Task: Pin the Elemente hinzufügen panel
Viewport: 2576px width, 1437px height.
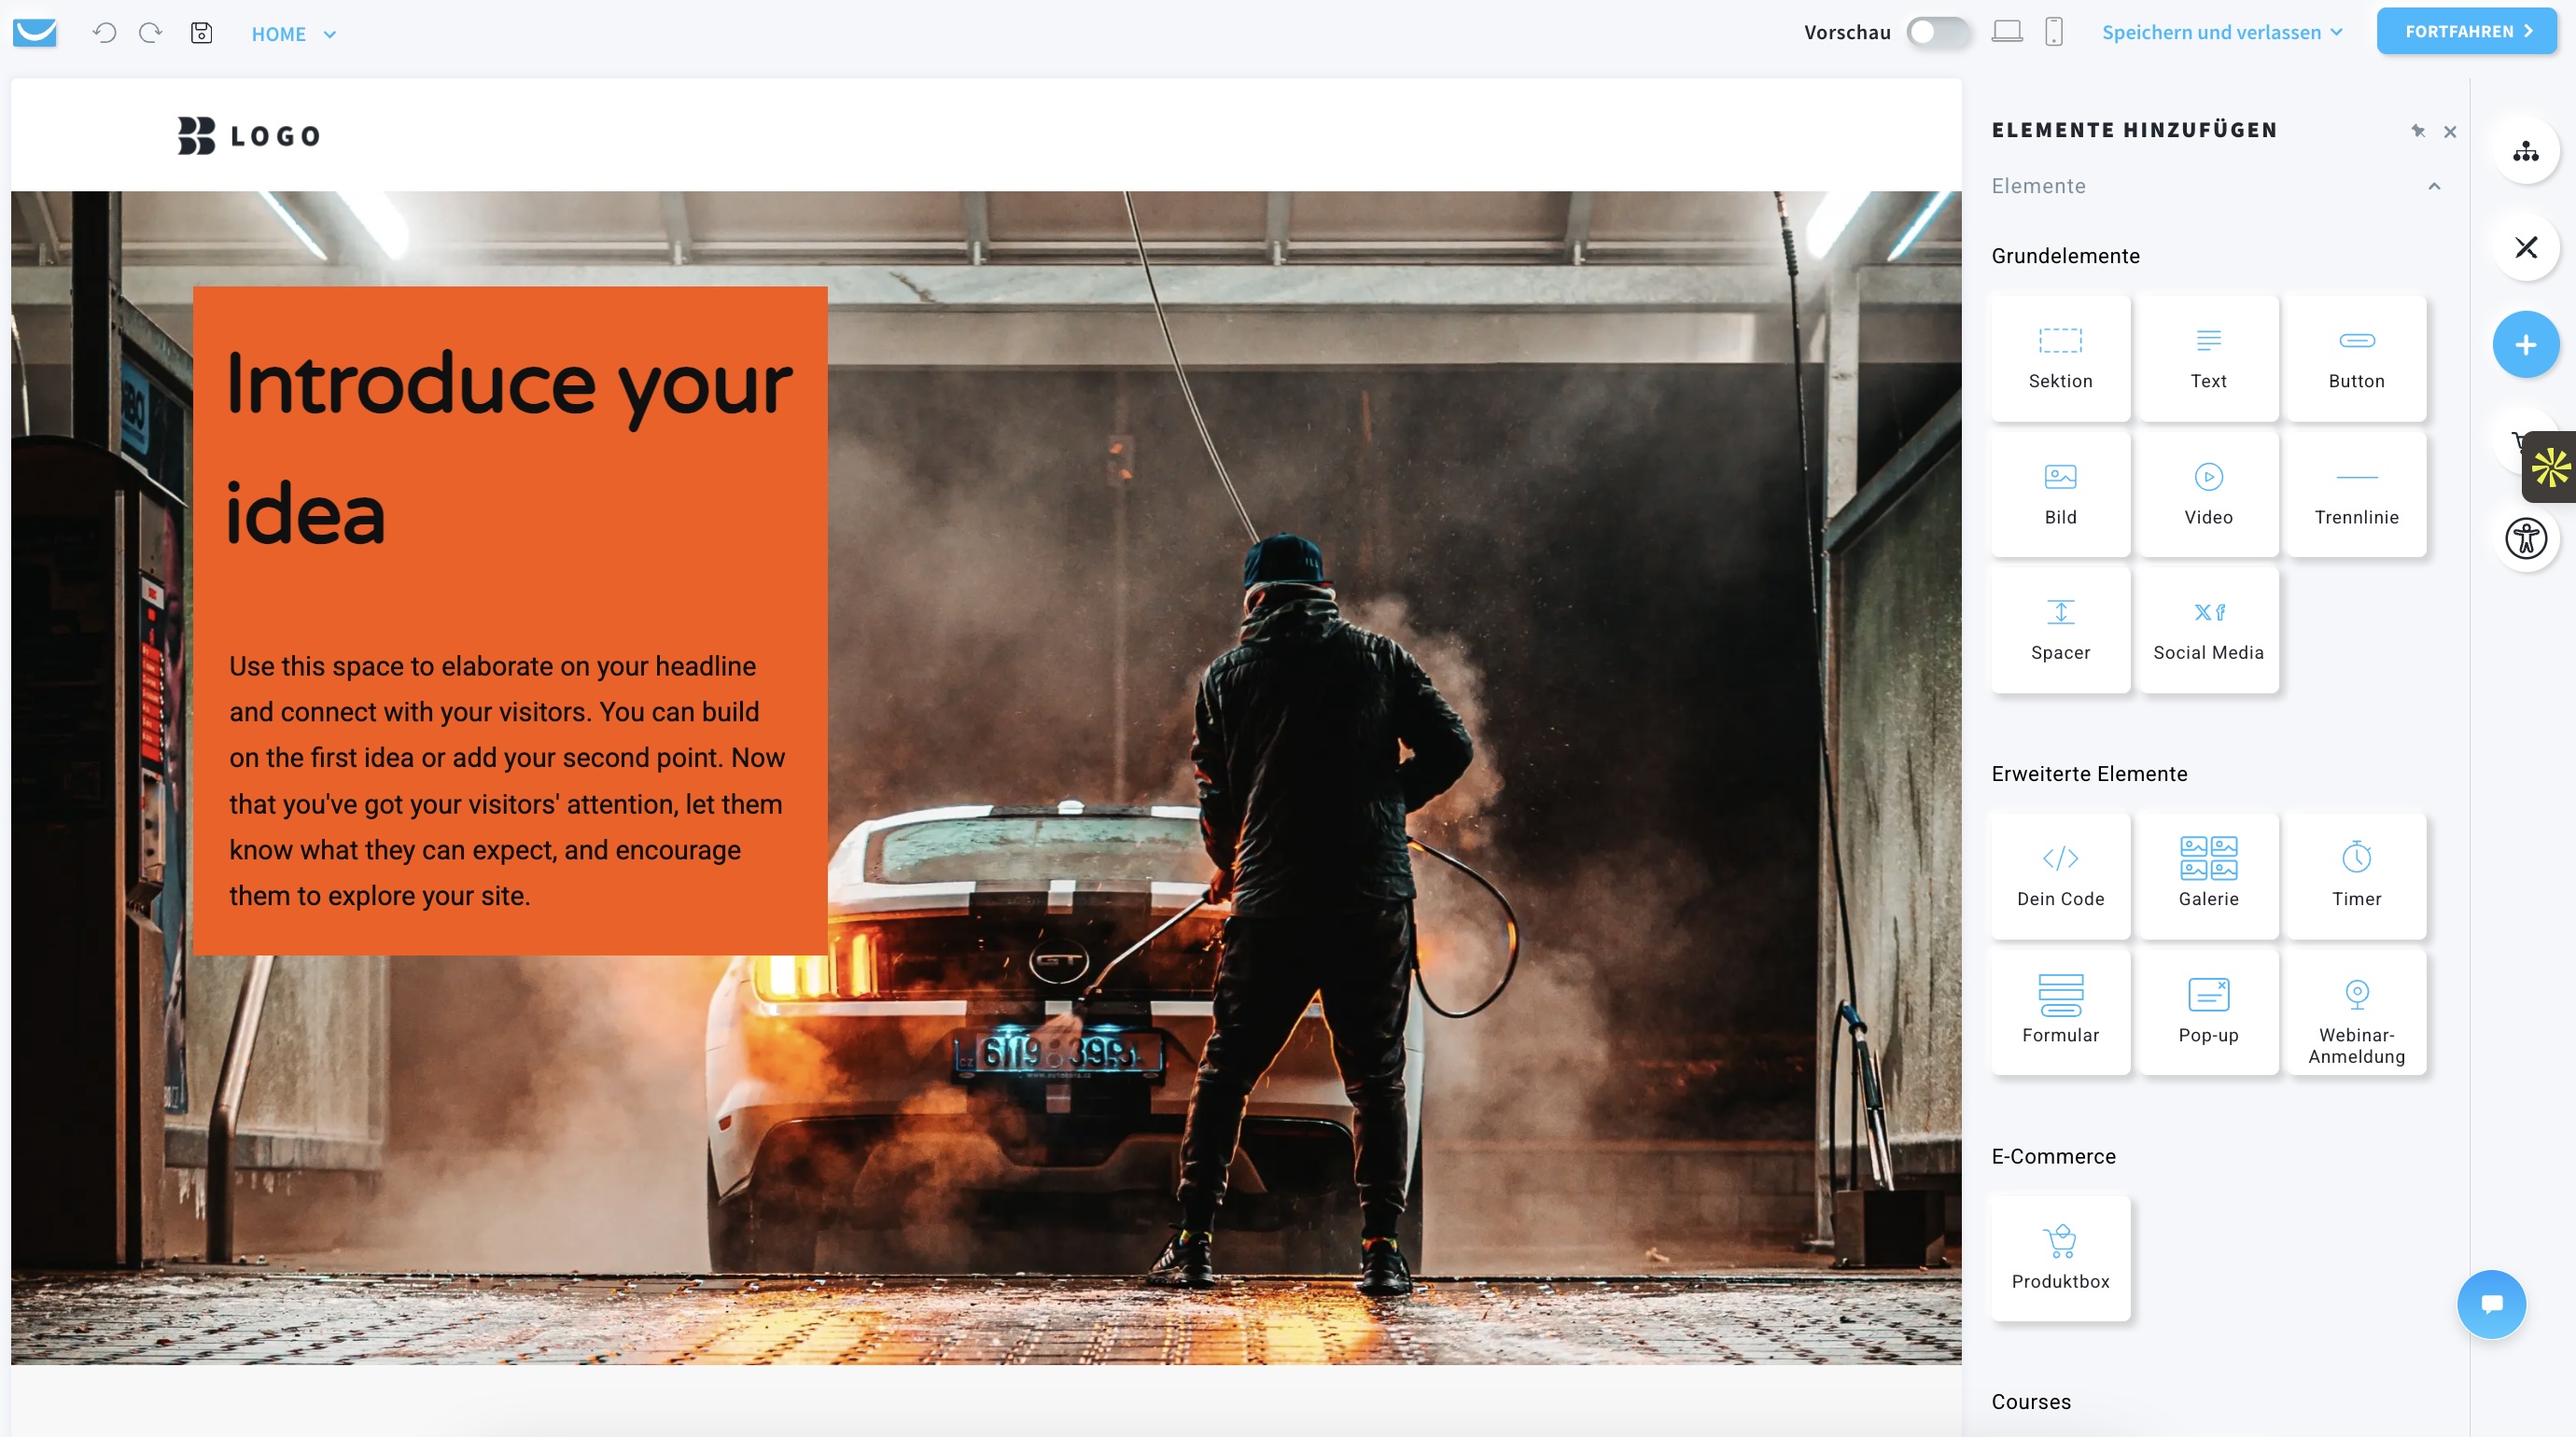Action: click(x=2417, y=131)
